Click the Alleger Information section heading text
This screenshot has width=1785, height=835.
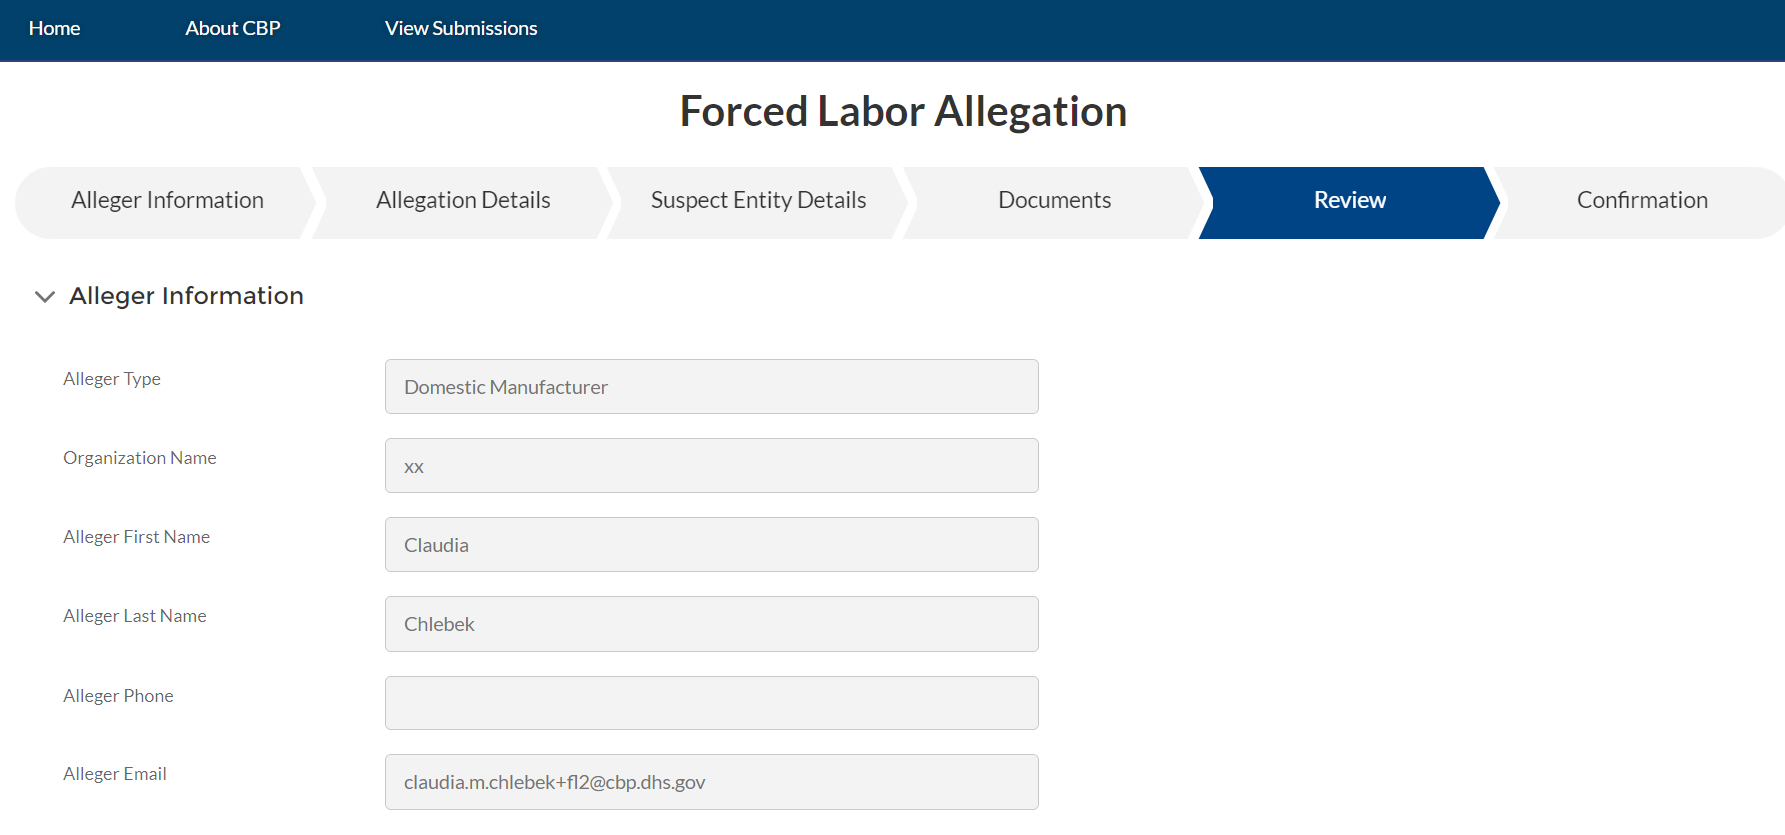click(x=186, y=296)
